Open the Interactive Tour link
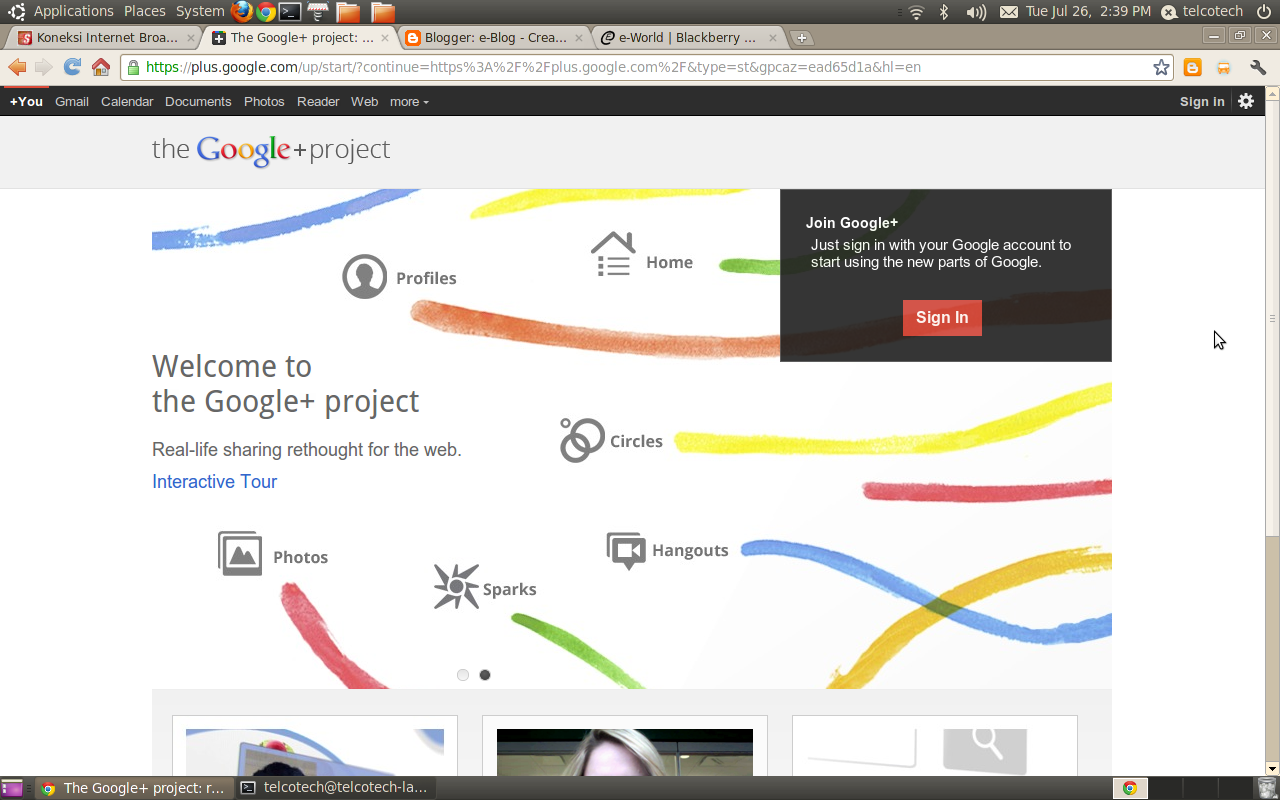1280x800 pixels. (214, 482)
